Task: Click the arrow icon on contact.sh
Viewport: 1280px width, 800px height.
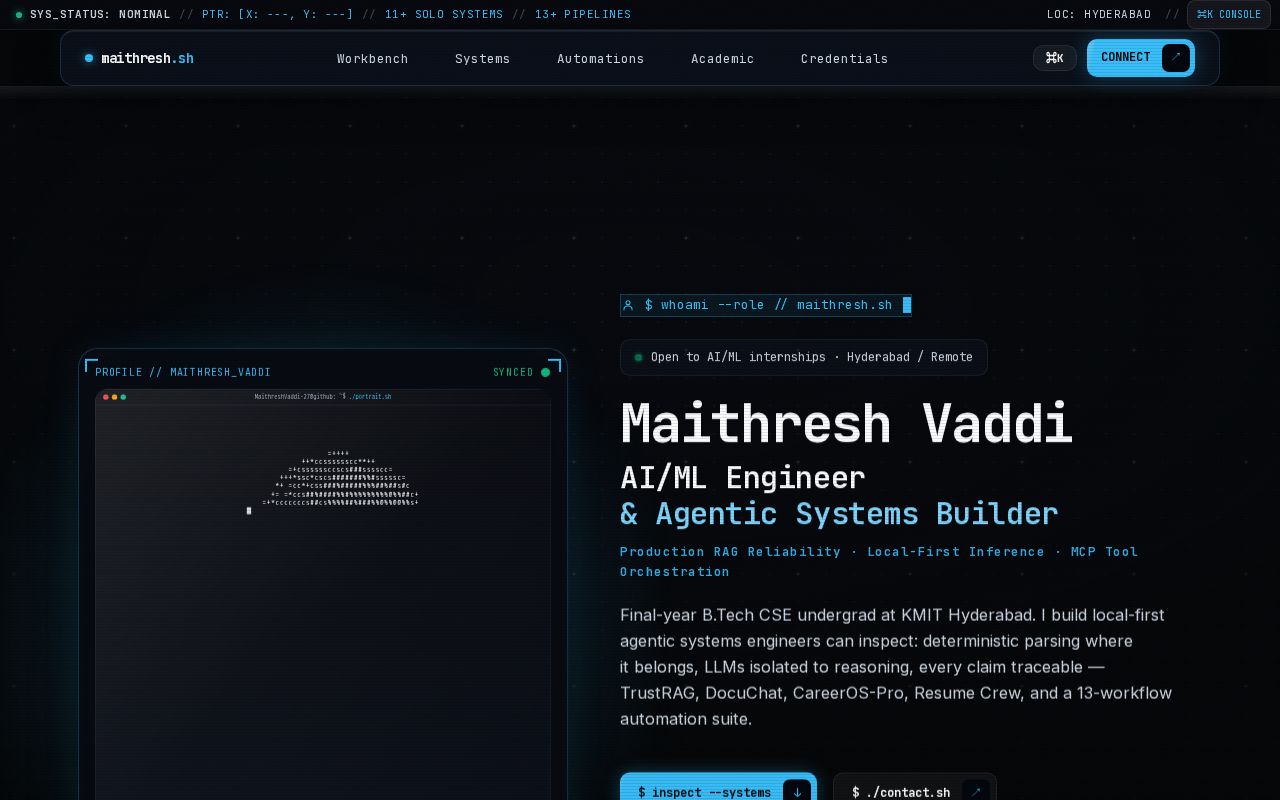Action: 975,791
